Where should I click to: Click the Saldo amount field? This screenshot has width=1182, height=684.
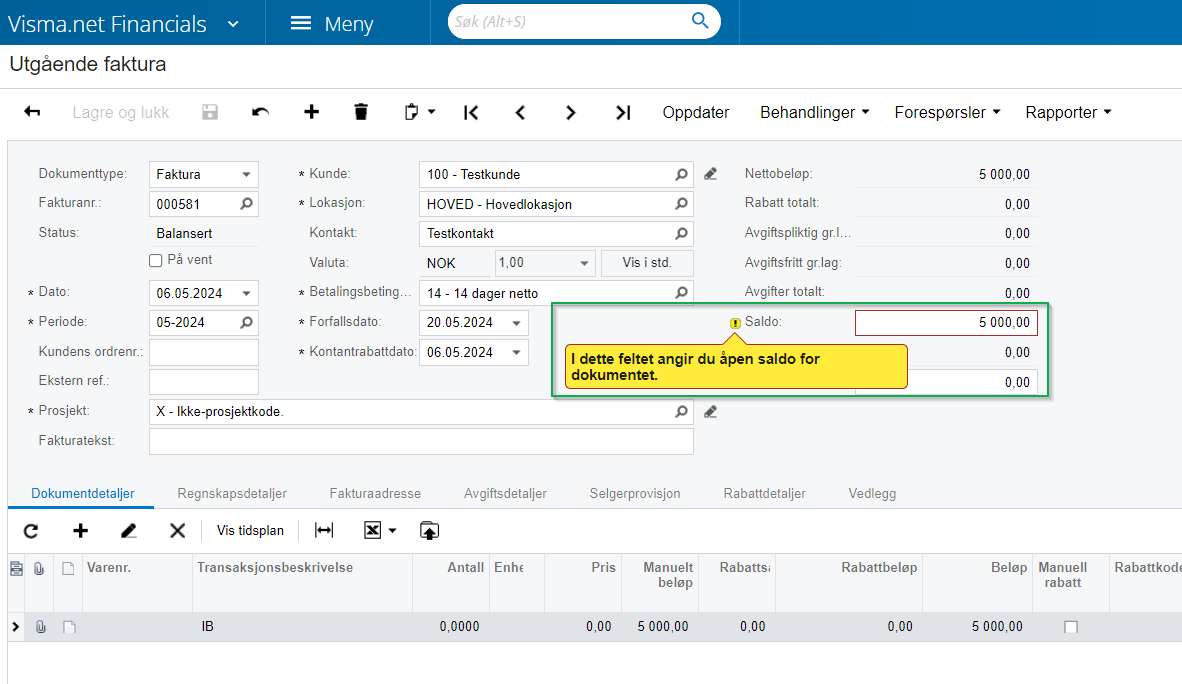tap(946, 323)
